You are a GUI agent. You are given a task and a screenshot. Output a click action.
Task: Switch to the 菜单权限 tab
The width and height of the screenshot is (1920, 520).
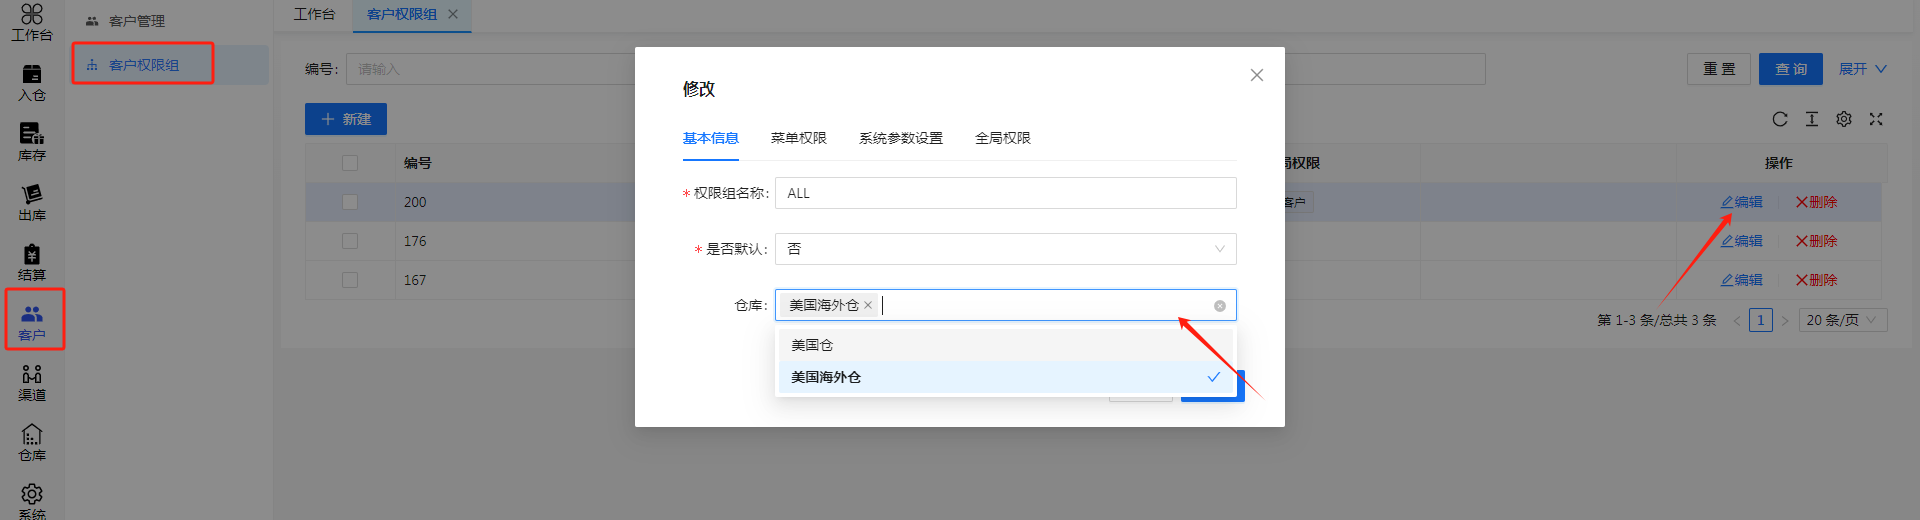tap(798, 138)
